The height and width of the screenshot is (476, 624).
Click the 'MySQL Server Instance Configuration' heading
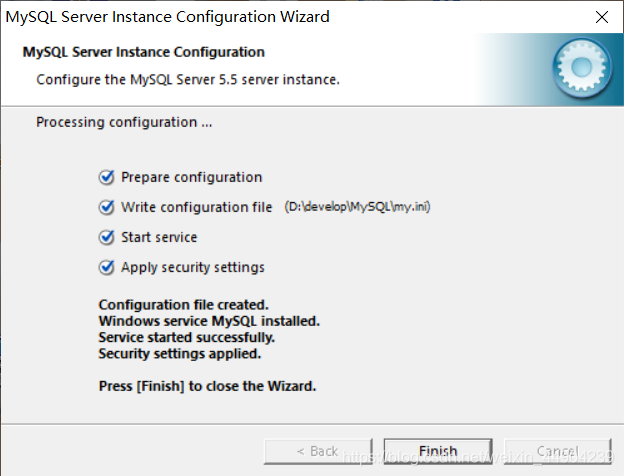pos(144,52)
